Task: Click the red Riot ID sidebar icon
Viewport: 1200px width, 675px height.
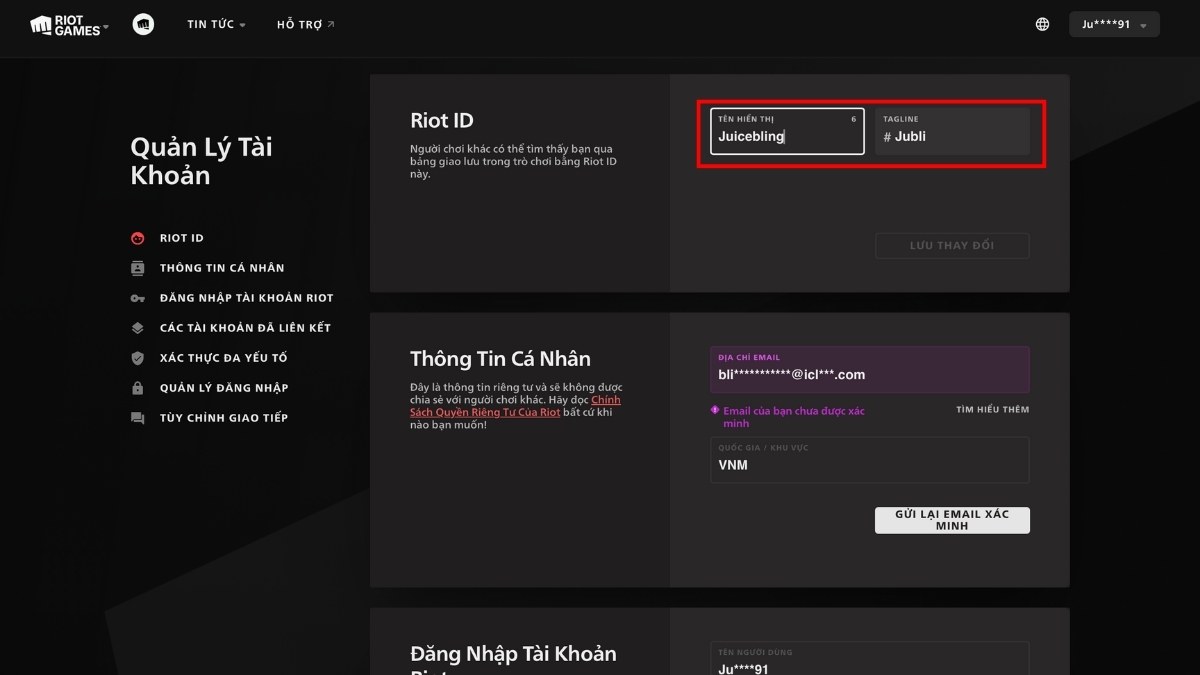Action: pyautogui.click(x=138, y=238)
